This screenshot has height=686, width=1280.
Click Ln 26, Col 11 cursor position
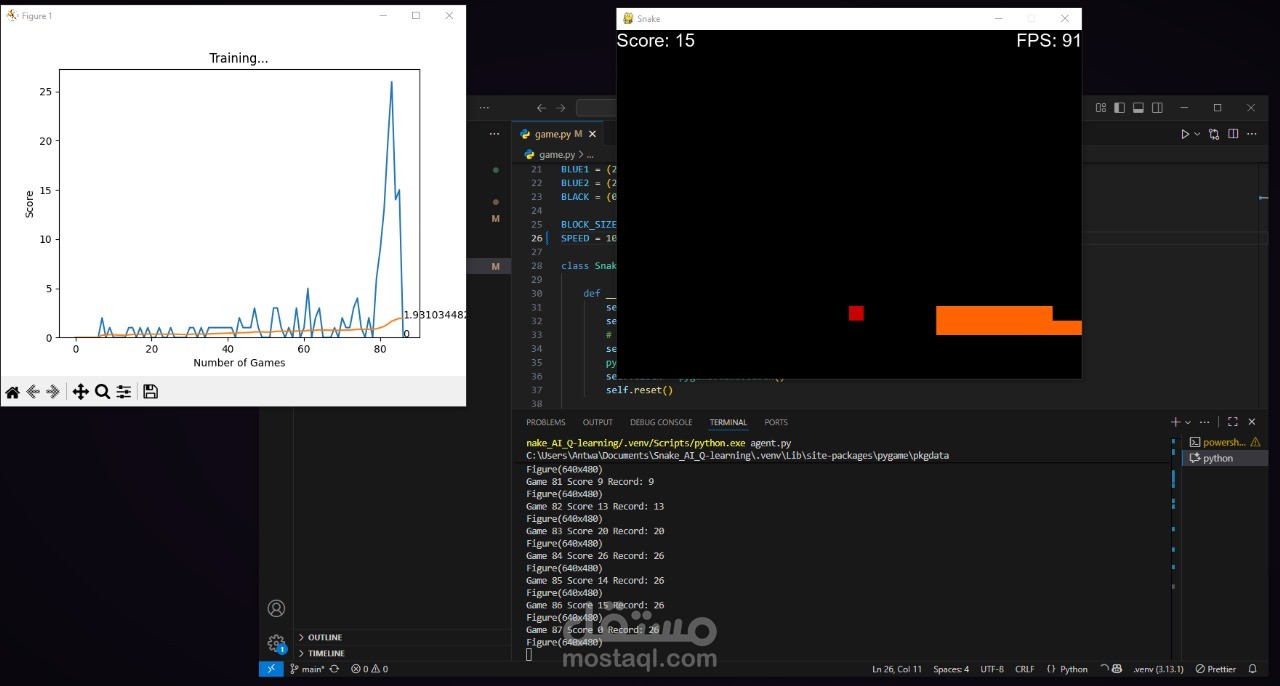click(x=897, y=669)
